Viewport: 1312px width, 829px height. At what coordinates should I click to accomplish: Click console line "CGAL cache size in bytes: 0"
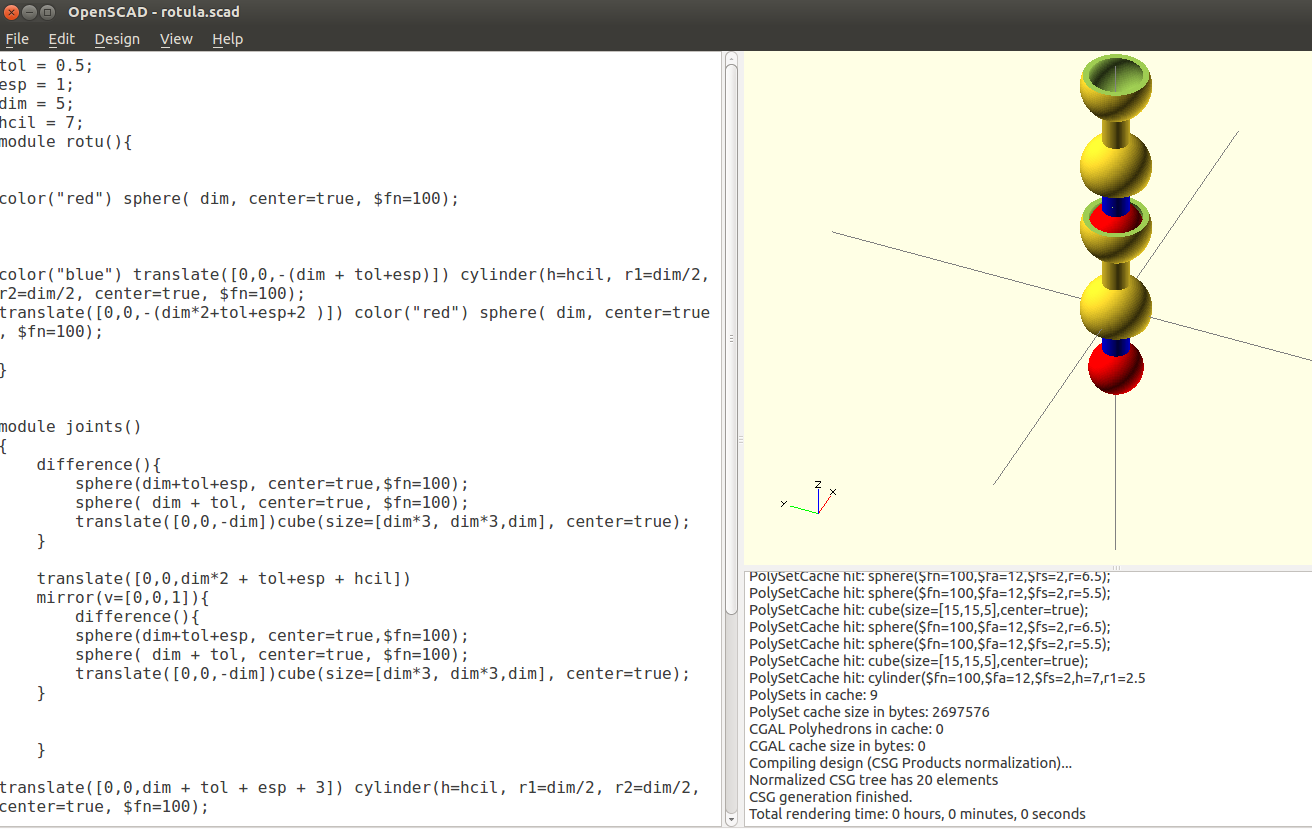point(837,746)
